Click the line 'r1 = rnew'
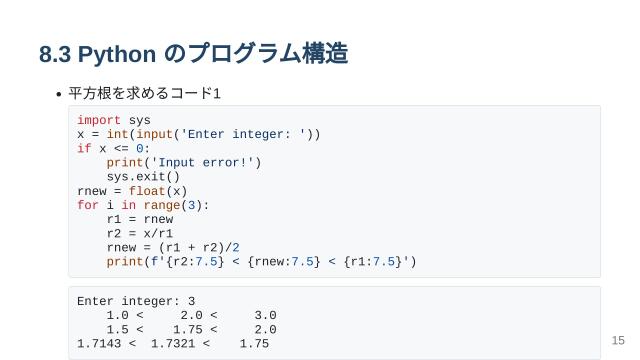Screen dimensions: 640x360 click(140, 219)
